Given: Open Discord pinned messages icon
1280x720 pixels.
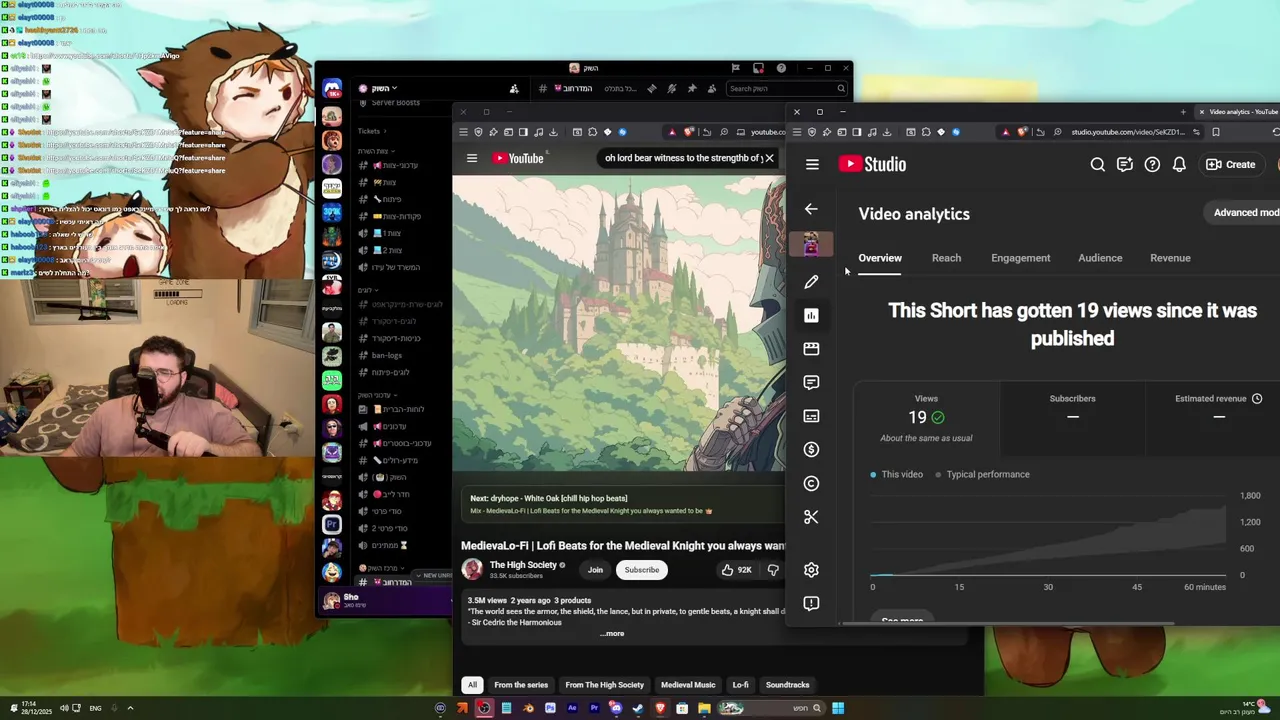Looking at the screenshot, I should (692, 89).
